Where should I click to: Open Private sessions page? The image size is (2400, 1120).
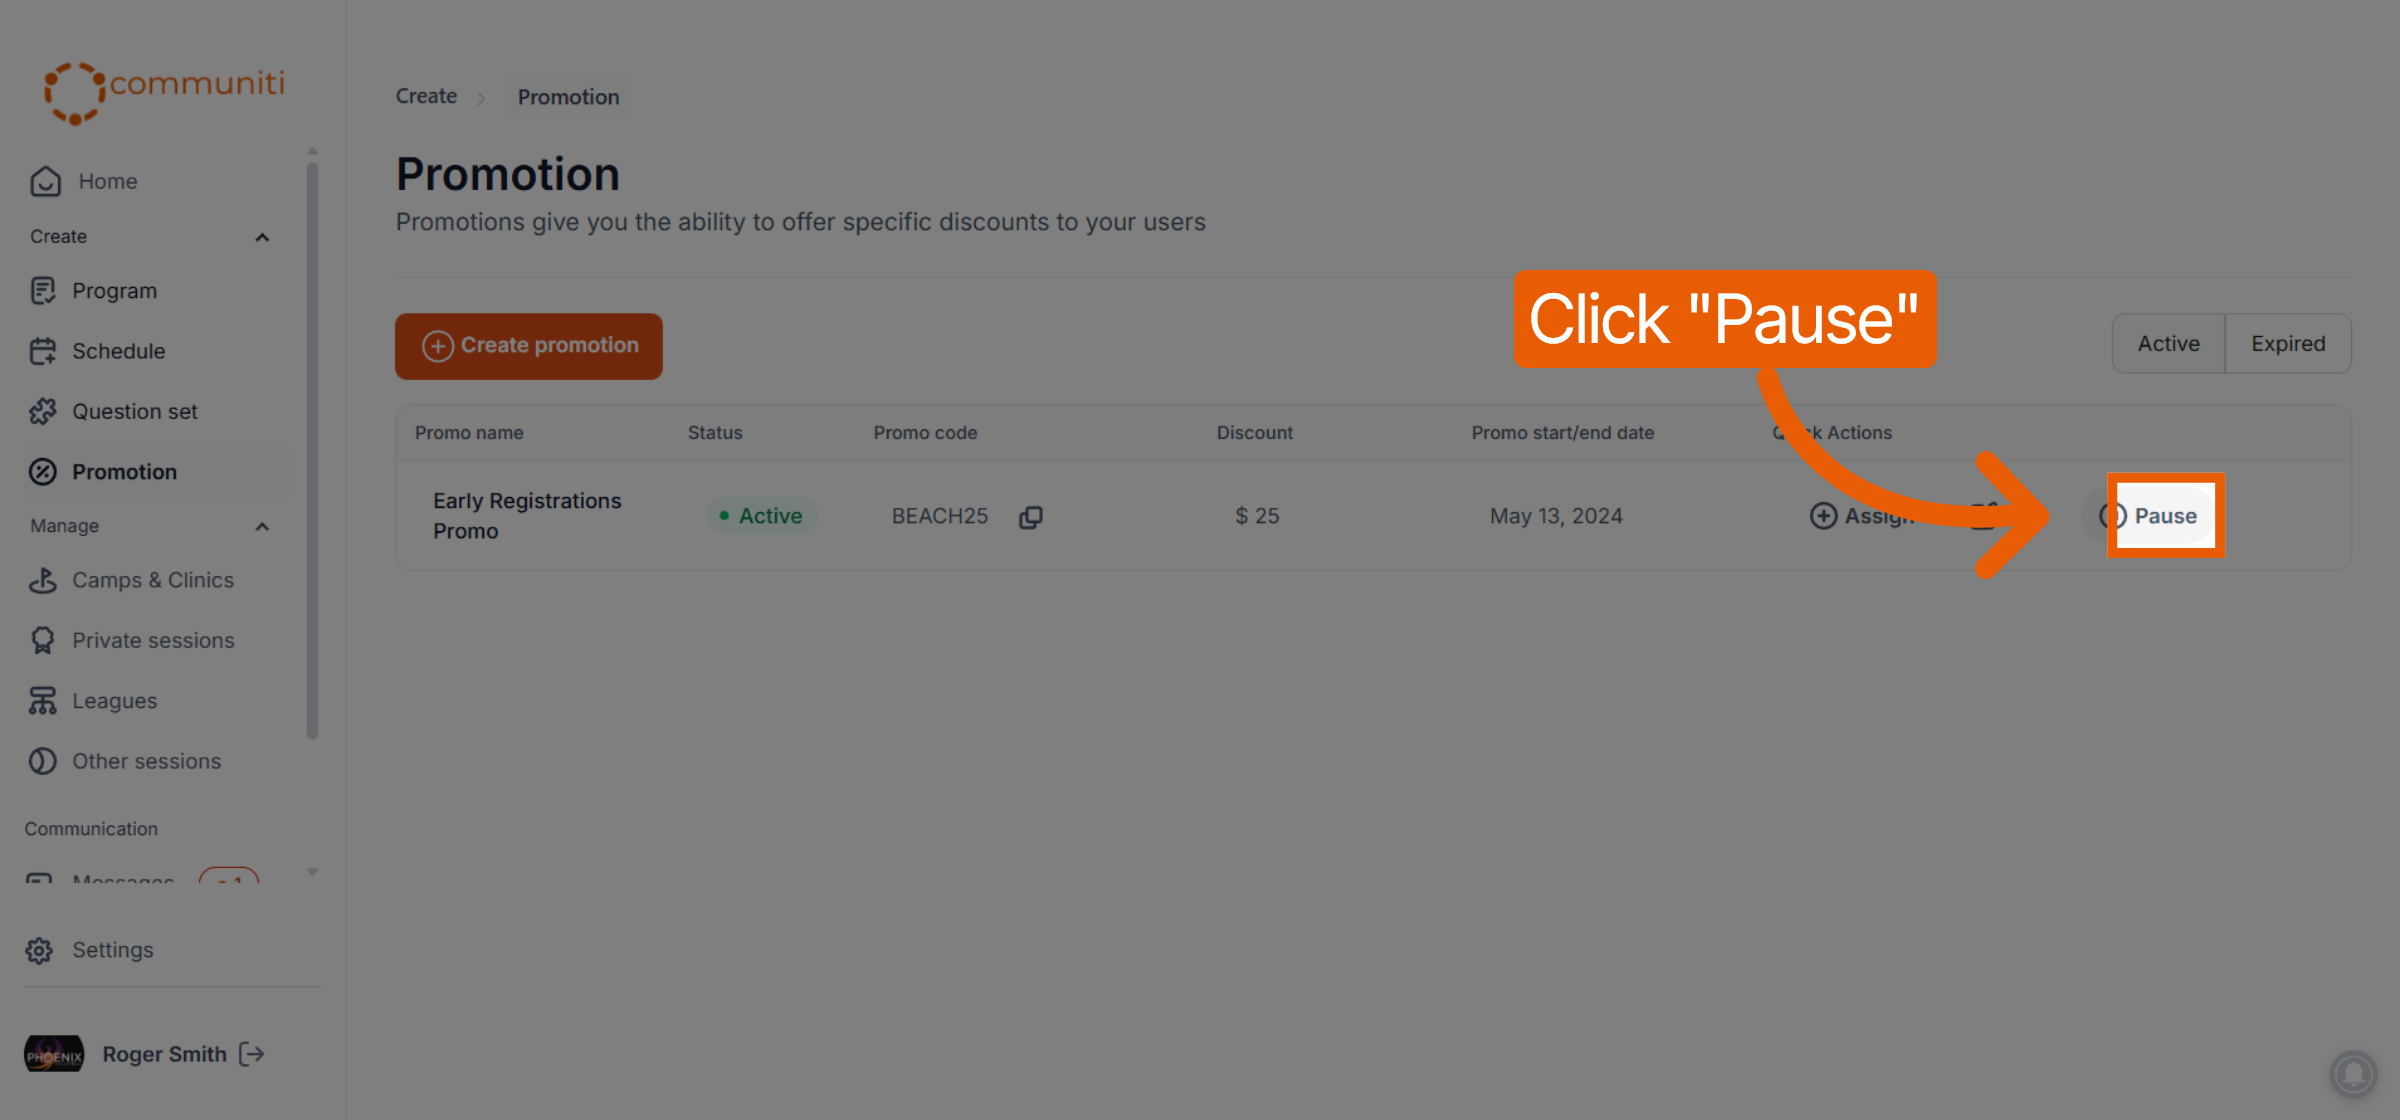point(152,640)
